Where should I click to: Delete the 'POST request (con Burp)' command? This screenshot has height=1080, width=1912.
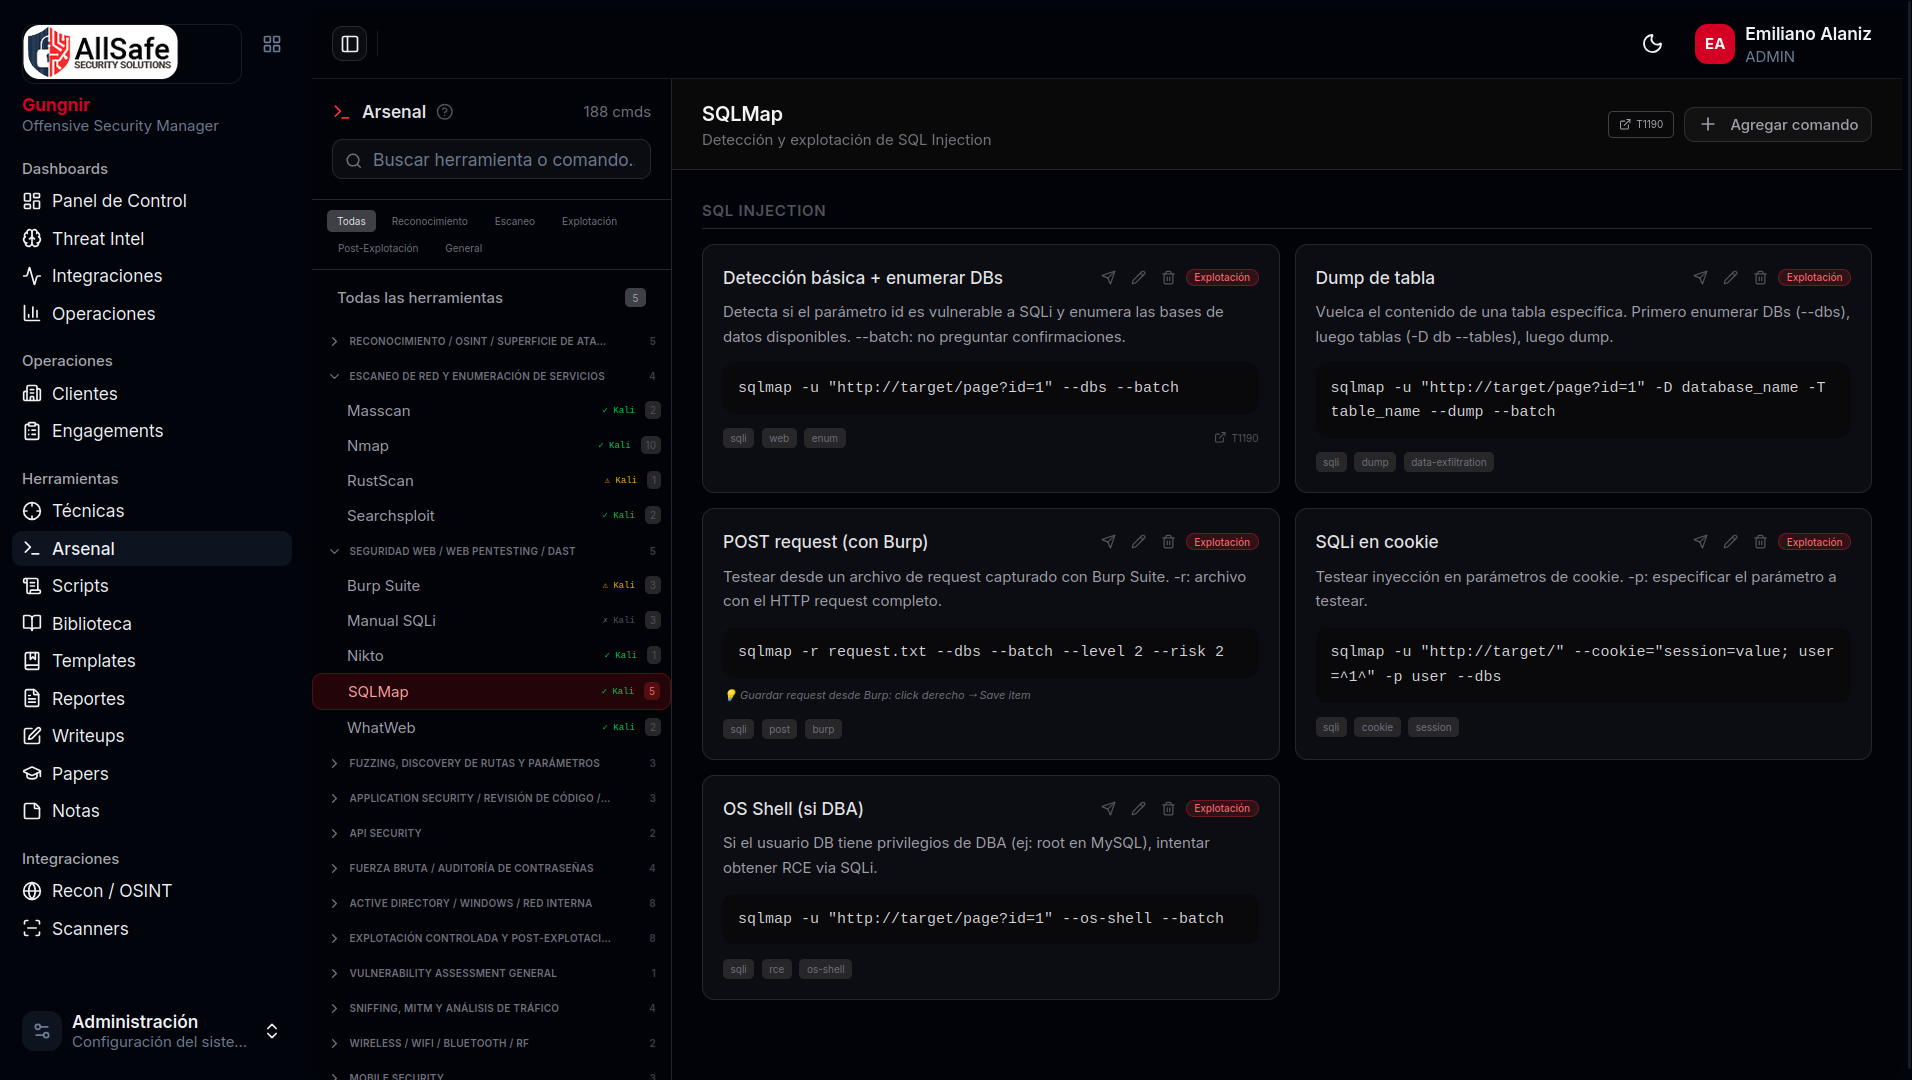(1168, 542)
